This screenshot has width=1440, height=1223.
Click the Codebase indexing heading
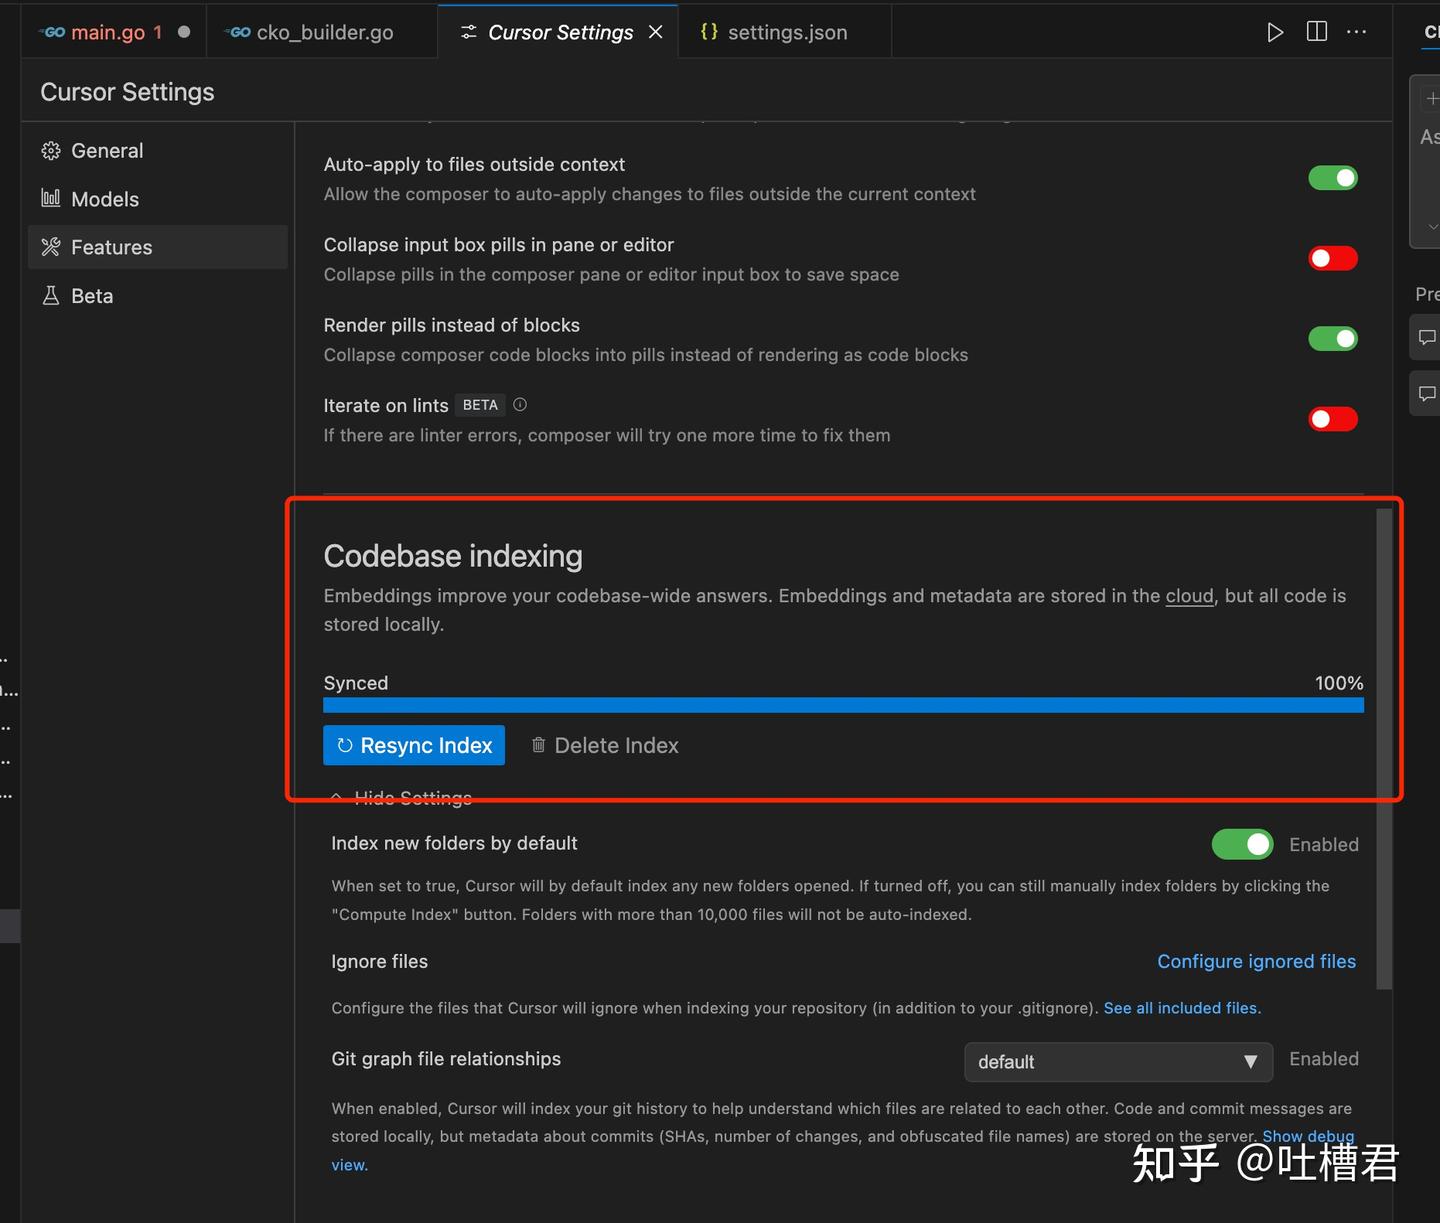point(453,556)
